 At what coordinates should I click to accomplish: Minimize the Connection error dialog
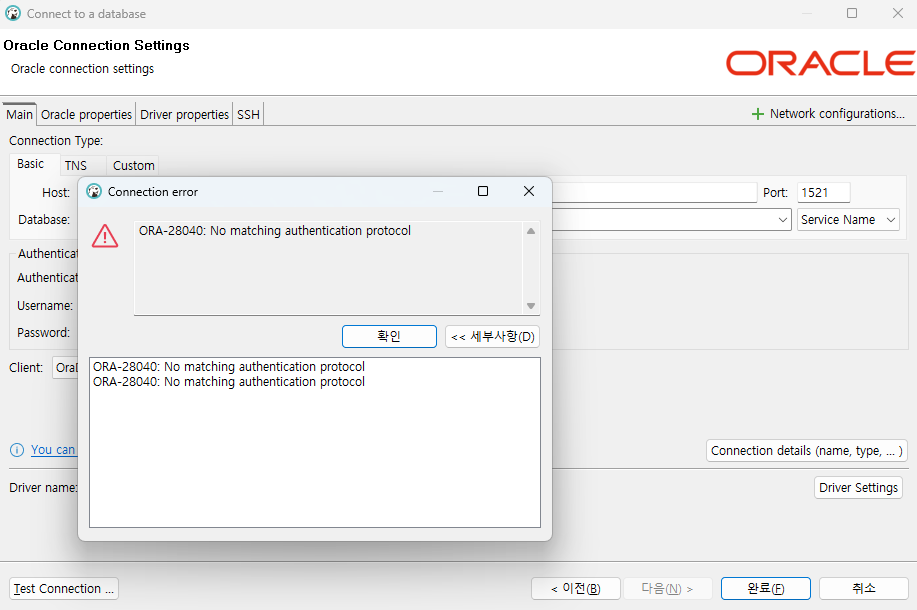pyautogui.click(x=437, y=191)
